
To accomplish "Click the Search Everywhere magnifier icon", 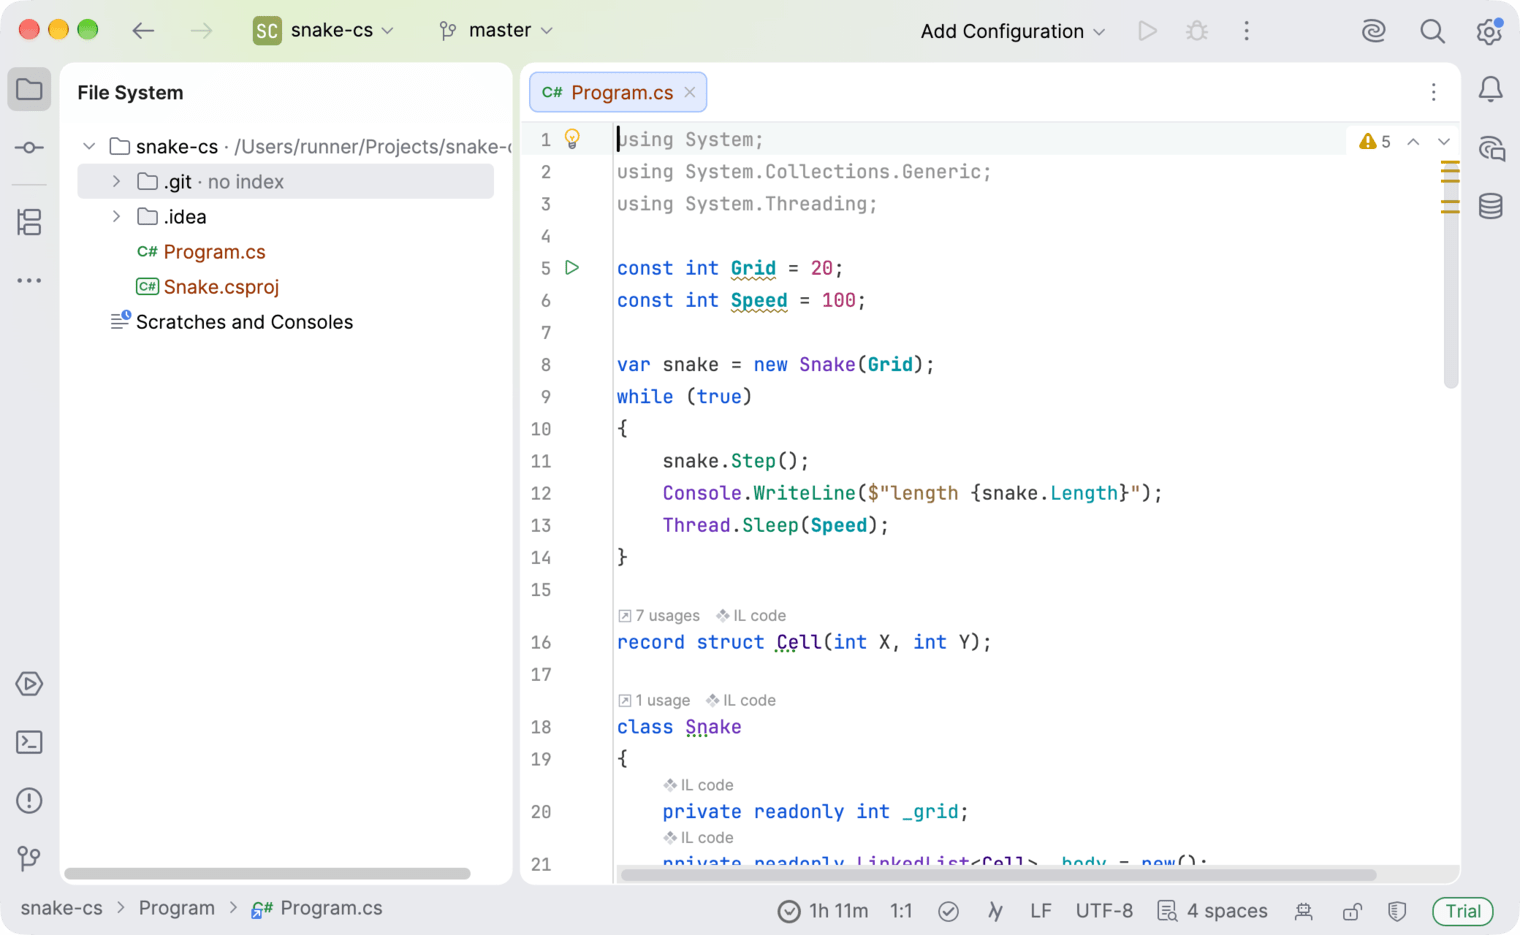I will [x=1432, y=31].
